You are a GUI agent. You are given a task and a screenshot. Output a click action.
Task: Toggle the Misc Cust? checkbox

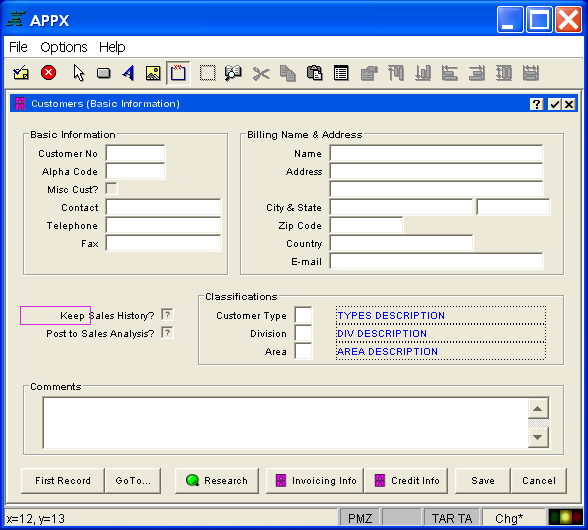111,189
